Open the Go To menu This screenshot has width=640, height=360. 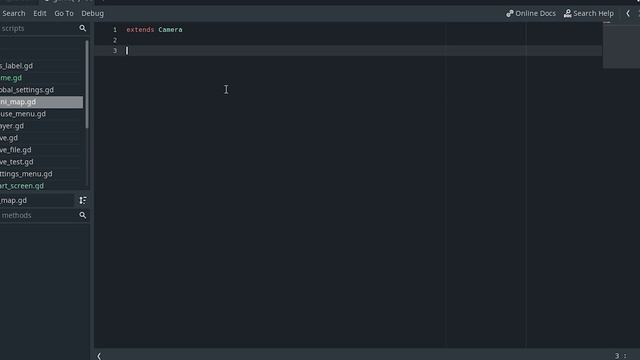coord(64,13)
